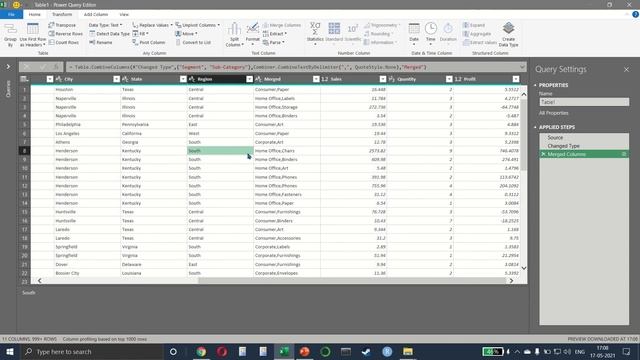Viewport: 640px width, 360px height.
Task: Click the Expand structured column tool
Action: pos(474,25)
